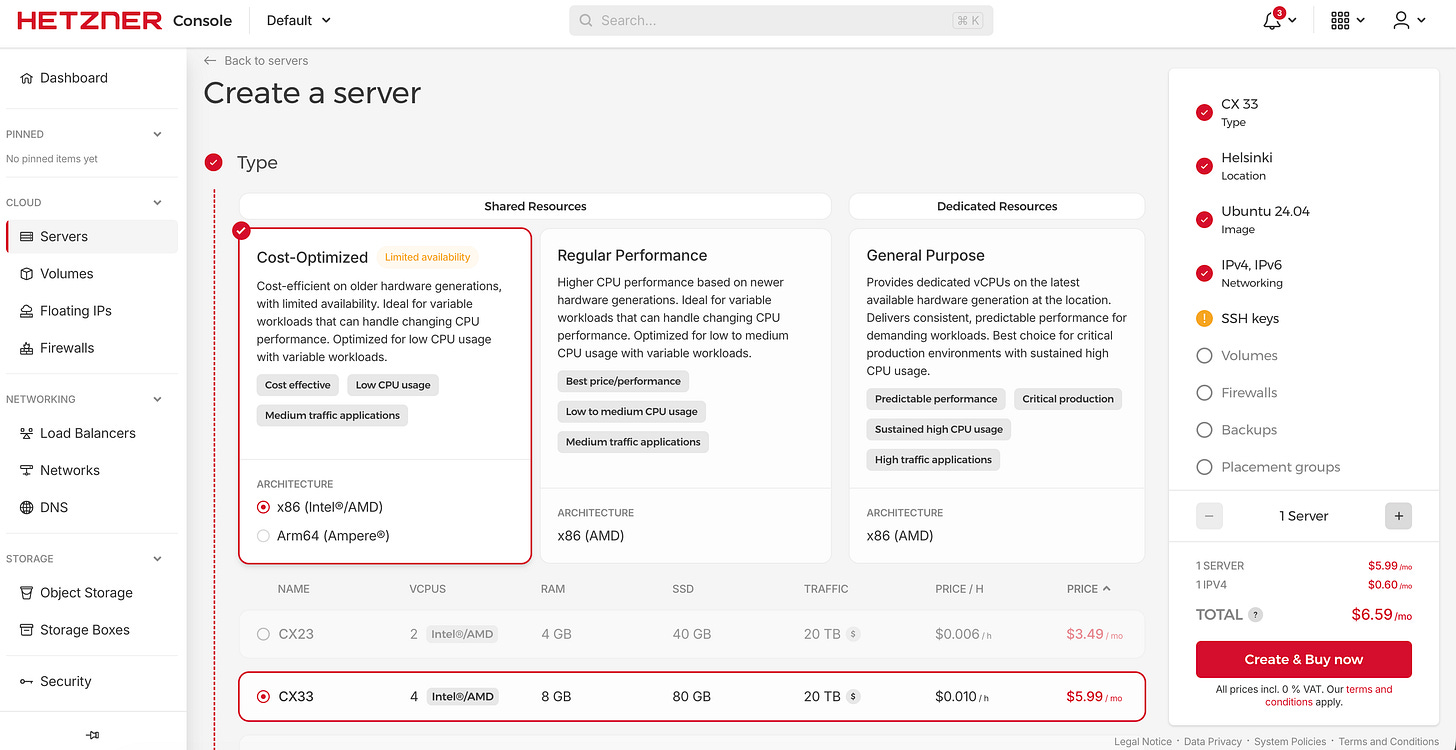The width and height of the screenshot is (1456, 750).
Task: Collapse the PINNED sidebar section
Action: (157, 134)
